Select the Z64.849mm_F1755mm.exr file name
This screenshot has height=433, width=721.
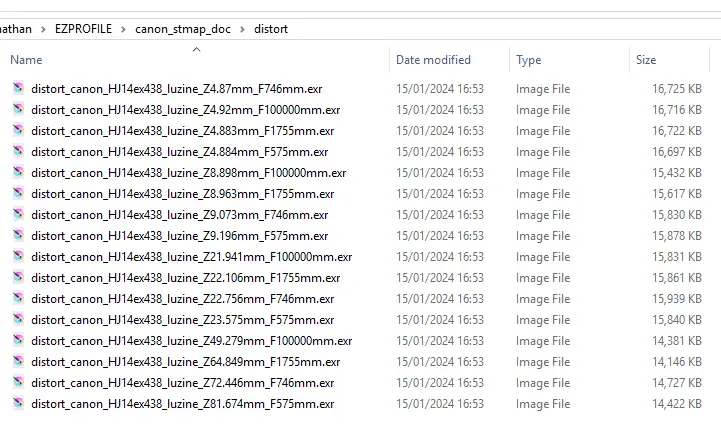click(x=185, y=362)
